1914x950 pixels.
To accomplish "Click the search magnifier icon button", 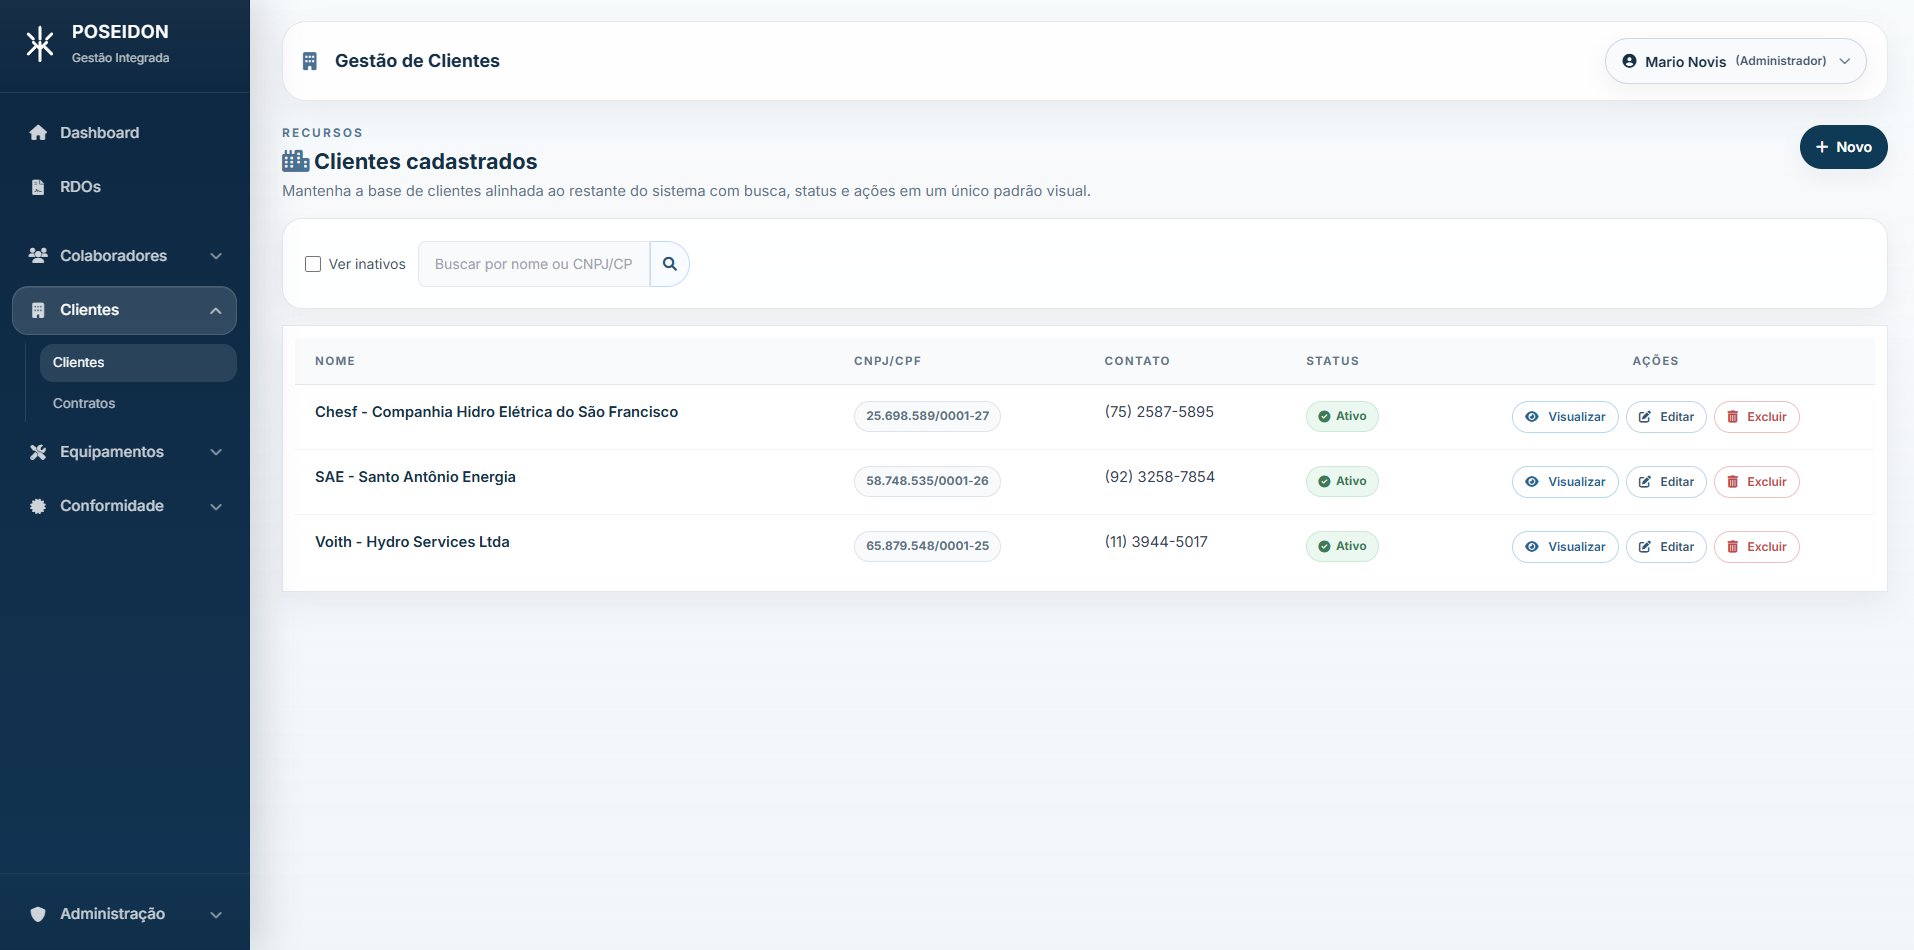I will [x=669, y=264].
